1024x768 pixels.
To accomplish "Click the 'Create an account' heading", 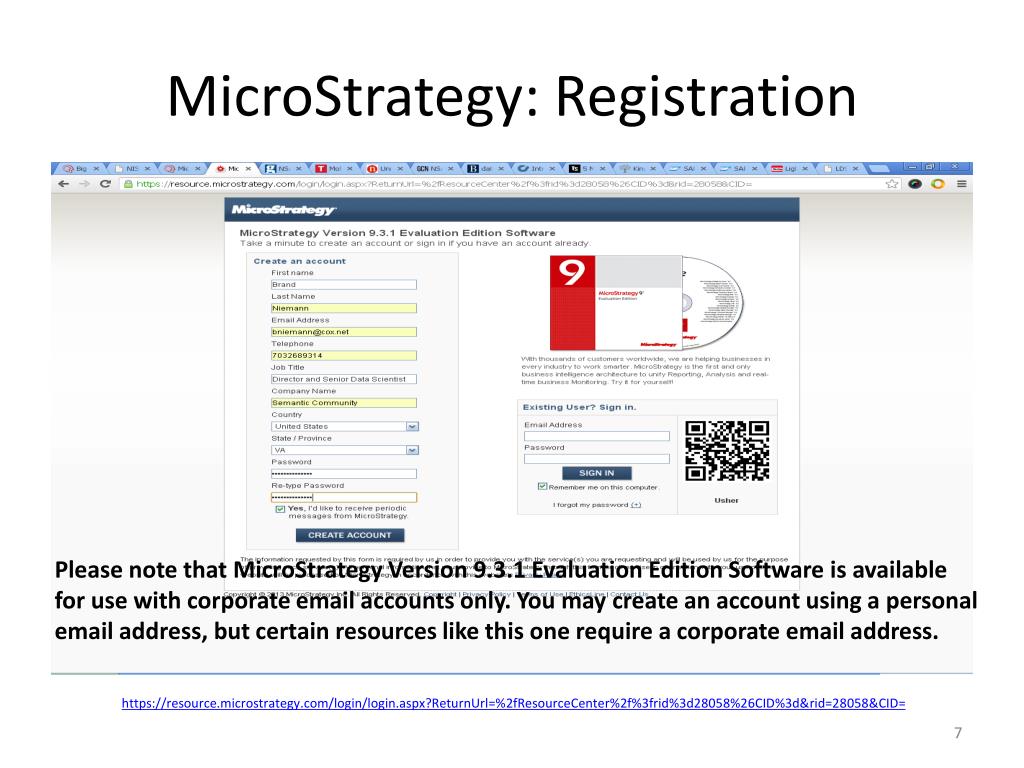I will point(300,261).
